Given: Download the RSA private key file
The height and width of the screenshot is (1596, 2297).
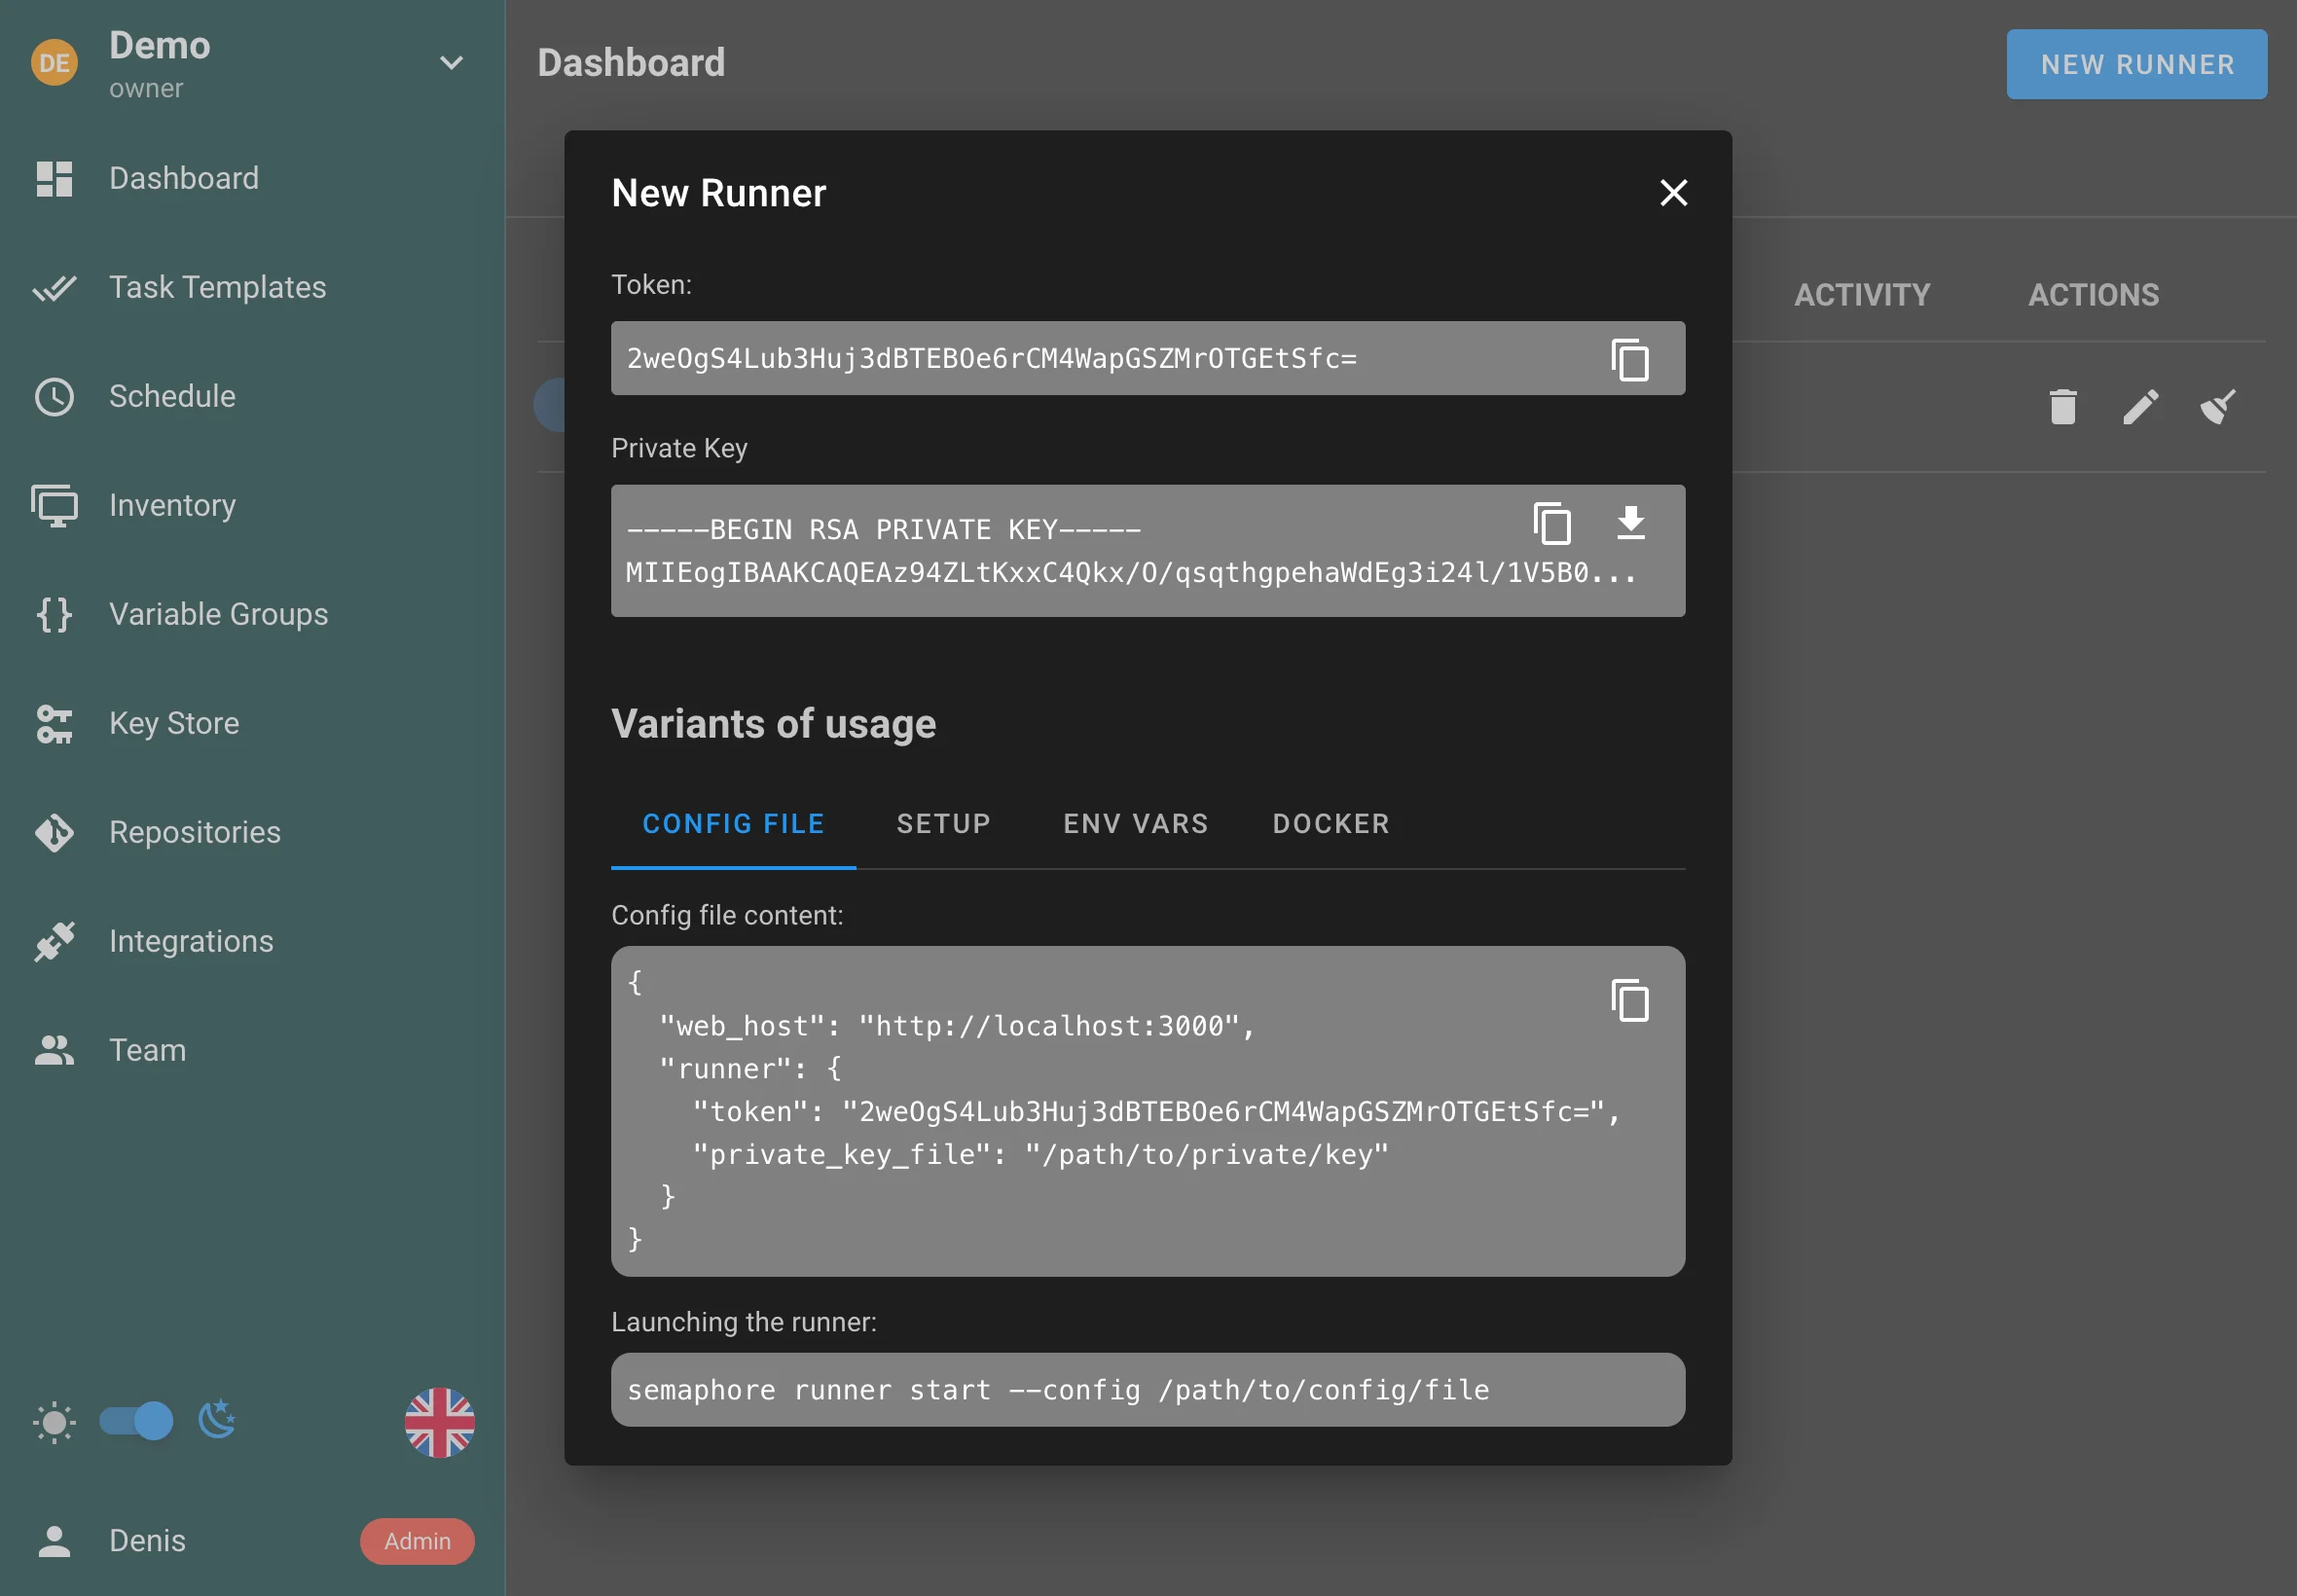Looking at the screenshot, I should pos(1630,523).
